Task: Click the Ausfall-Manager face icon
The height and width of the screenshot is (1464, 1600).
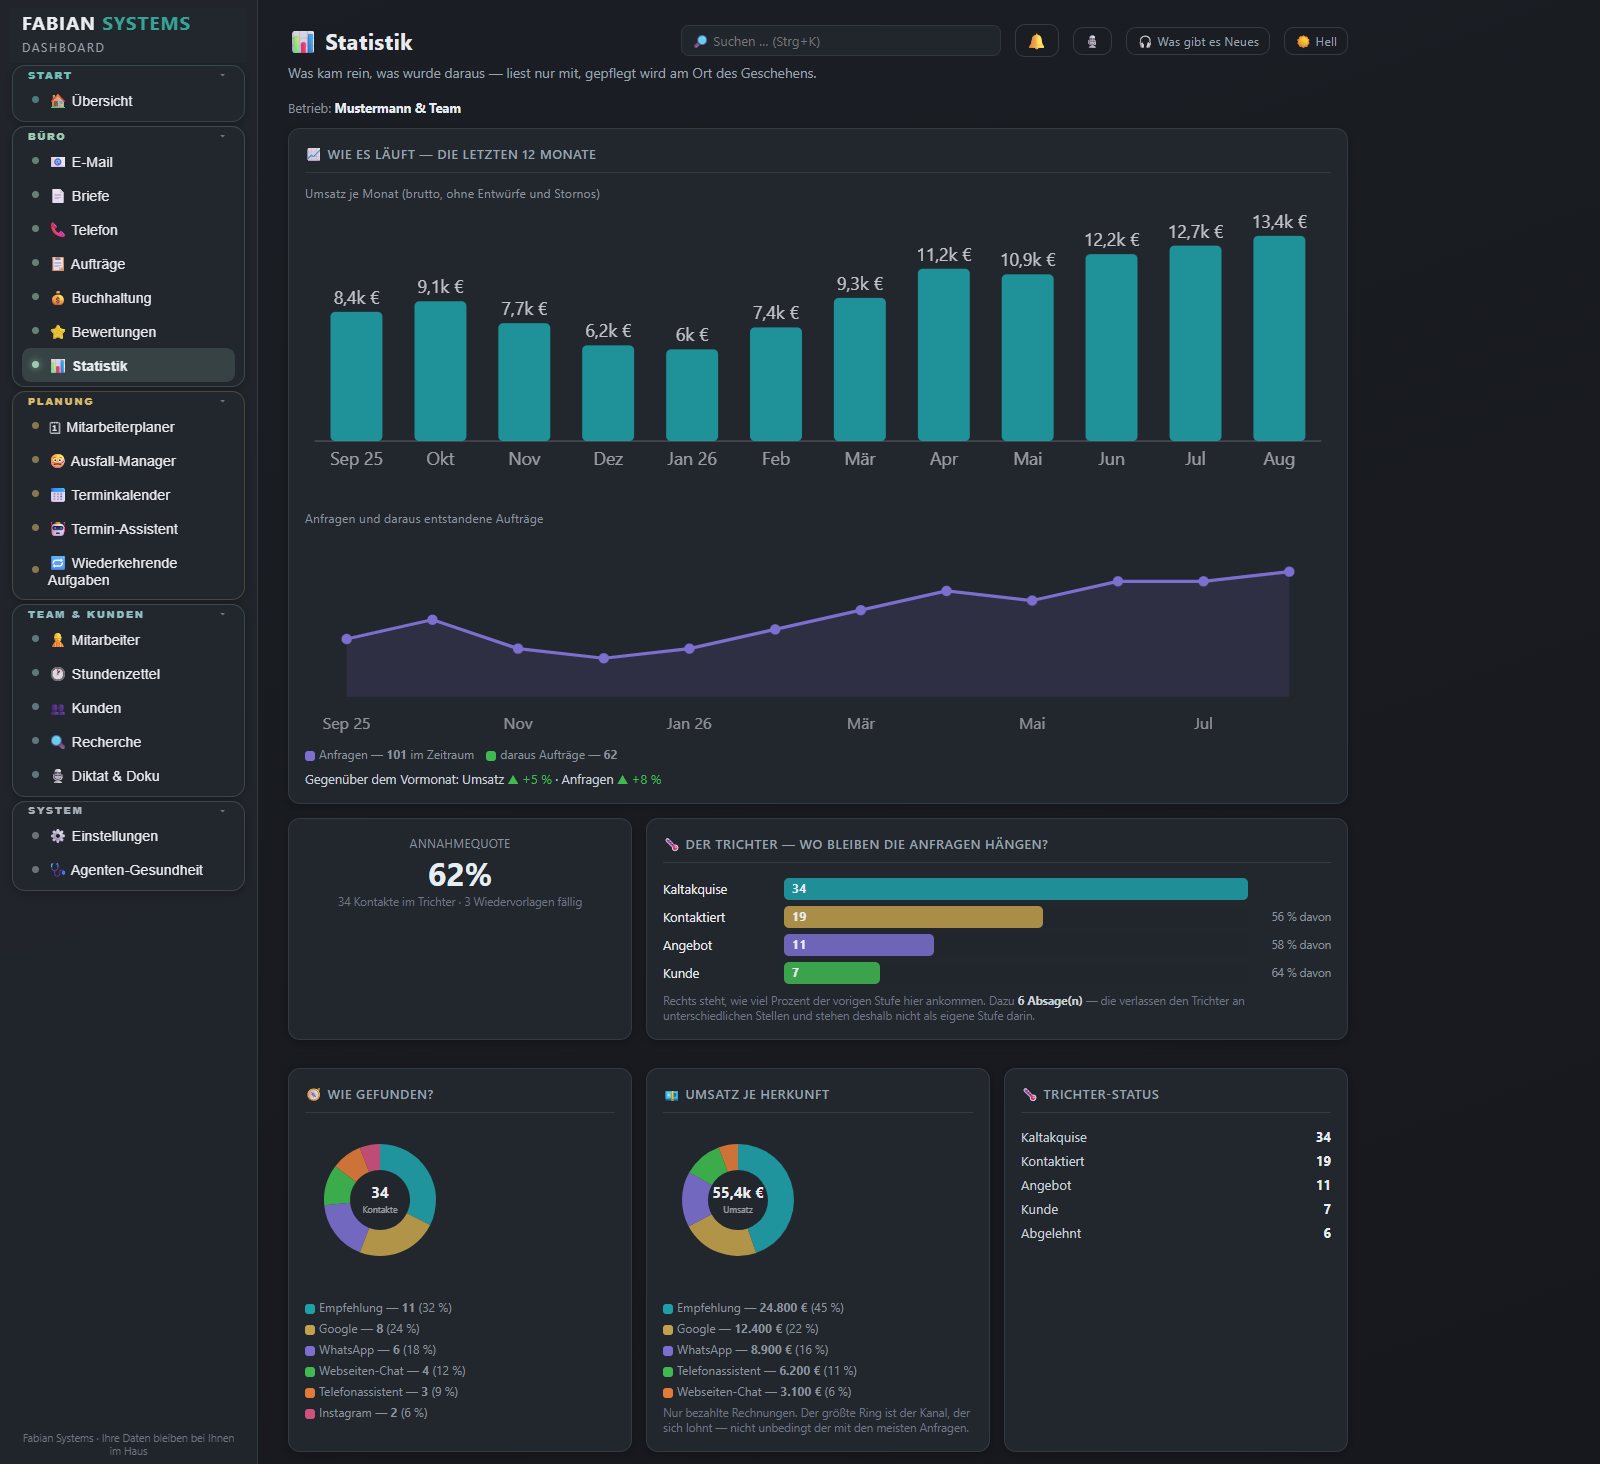Action: pos(58,461)
